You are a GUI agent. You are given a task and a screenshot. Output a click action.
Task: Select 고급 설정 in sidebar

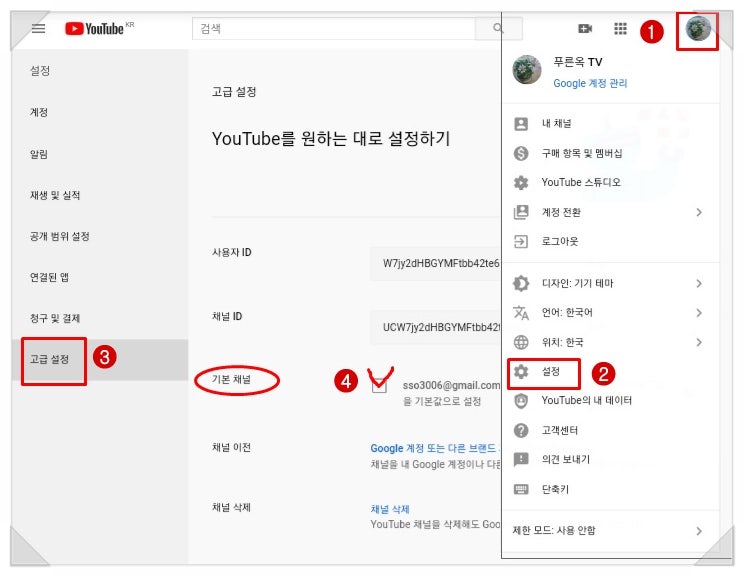(100, 360)
